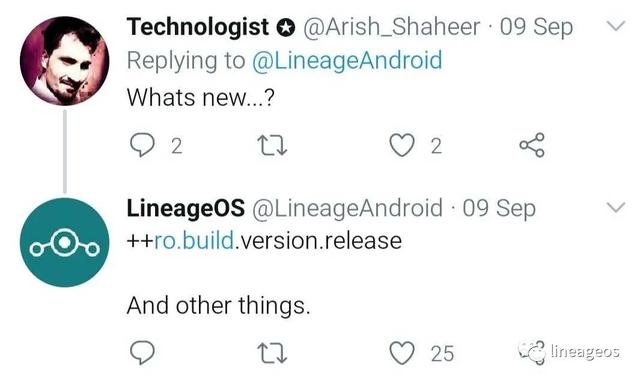Click the Technologist display name
640x381 pixels.
tap(198, 27)
